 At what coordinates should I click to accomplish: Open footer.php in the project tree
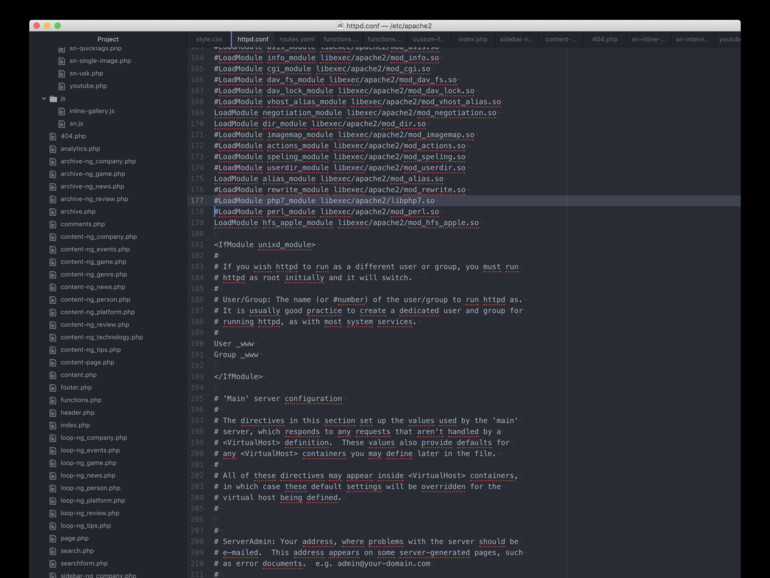[x=76, y=388]
